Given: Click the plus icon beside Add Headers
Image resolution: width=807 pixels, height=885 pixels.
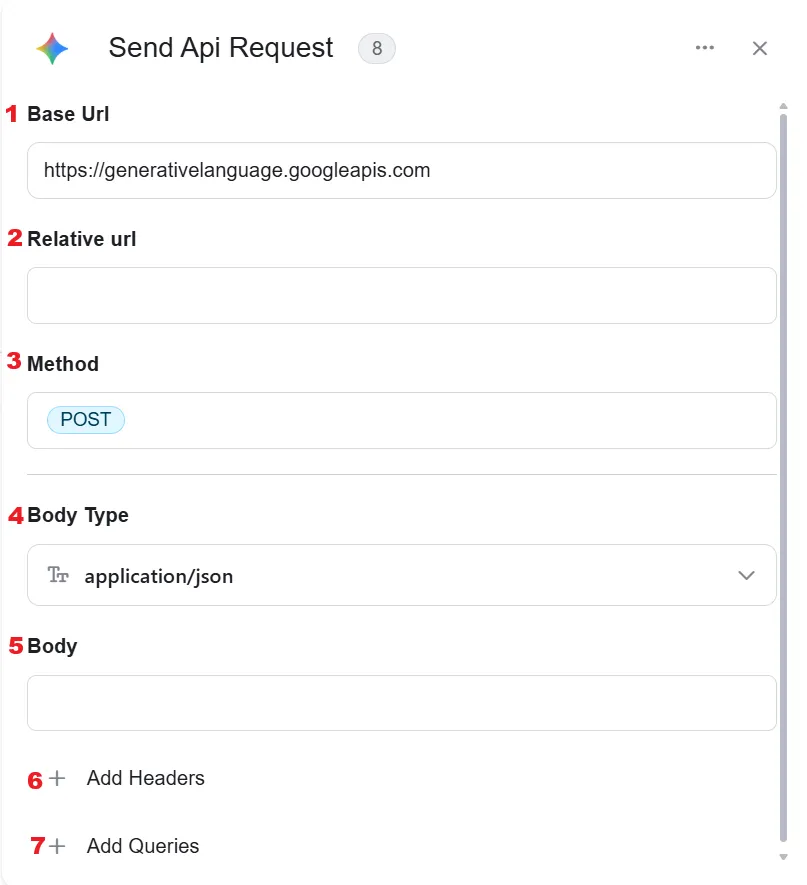Looking at the screenshot, I should click(x=57, y=778).
